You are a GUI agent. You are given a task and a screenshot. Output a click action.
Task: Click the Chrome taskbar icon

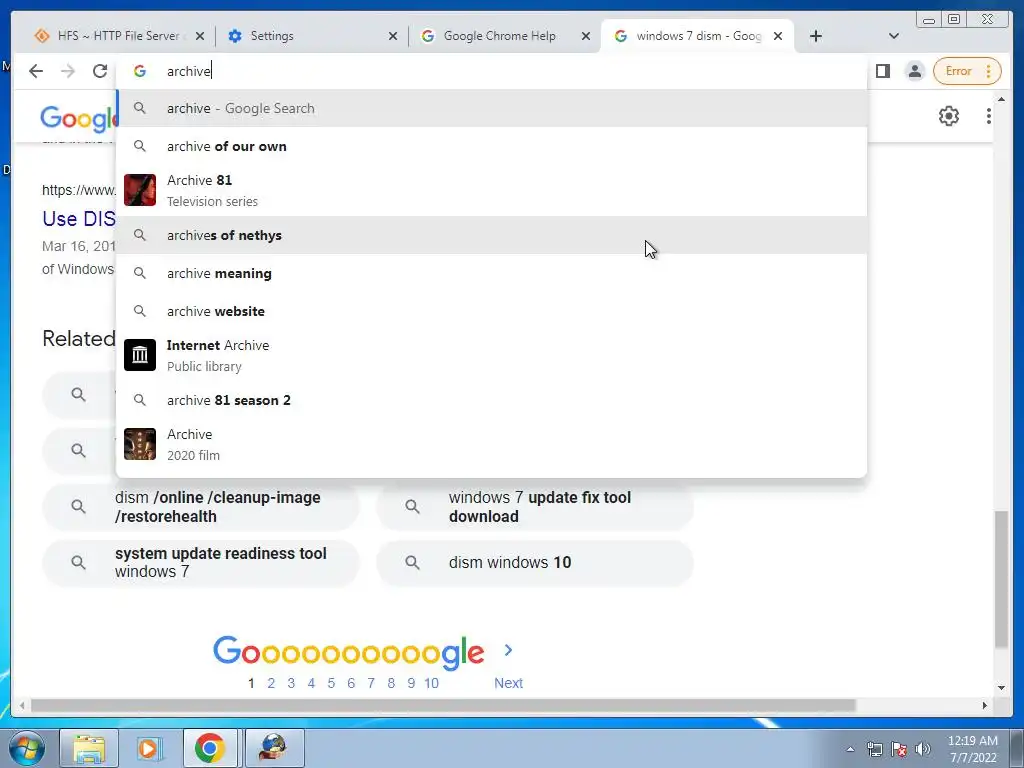coord(210,748)
